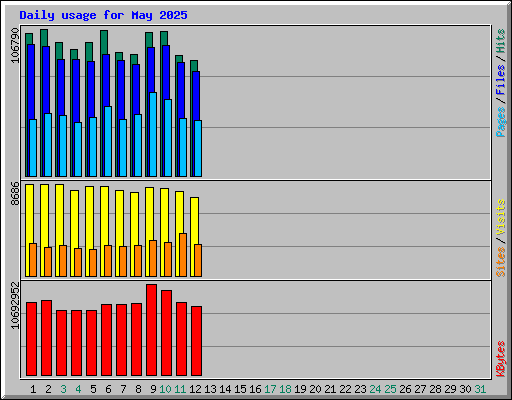This screenshot has height=400, width=512.
Task: Click green day 11 on the x-axis
Action: [x=180, y=389]
